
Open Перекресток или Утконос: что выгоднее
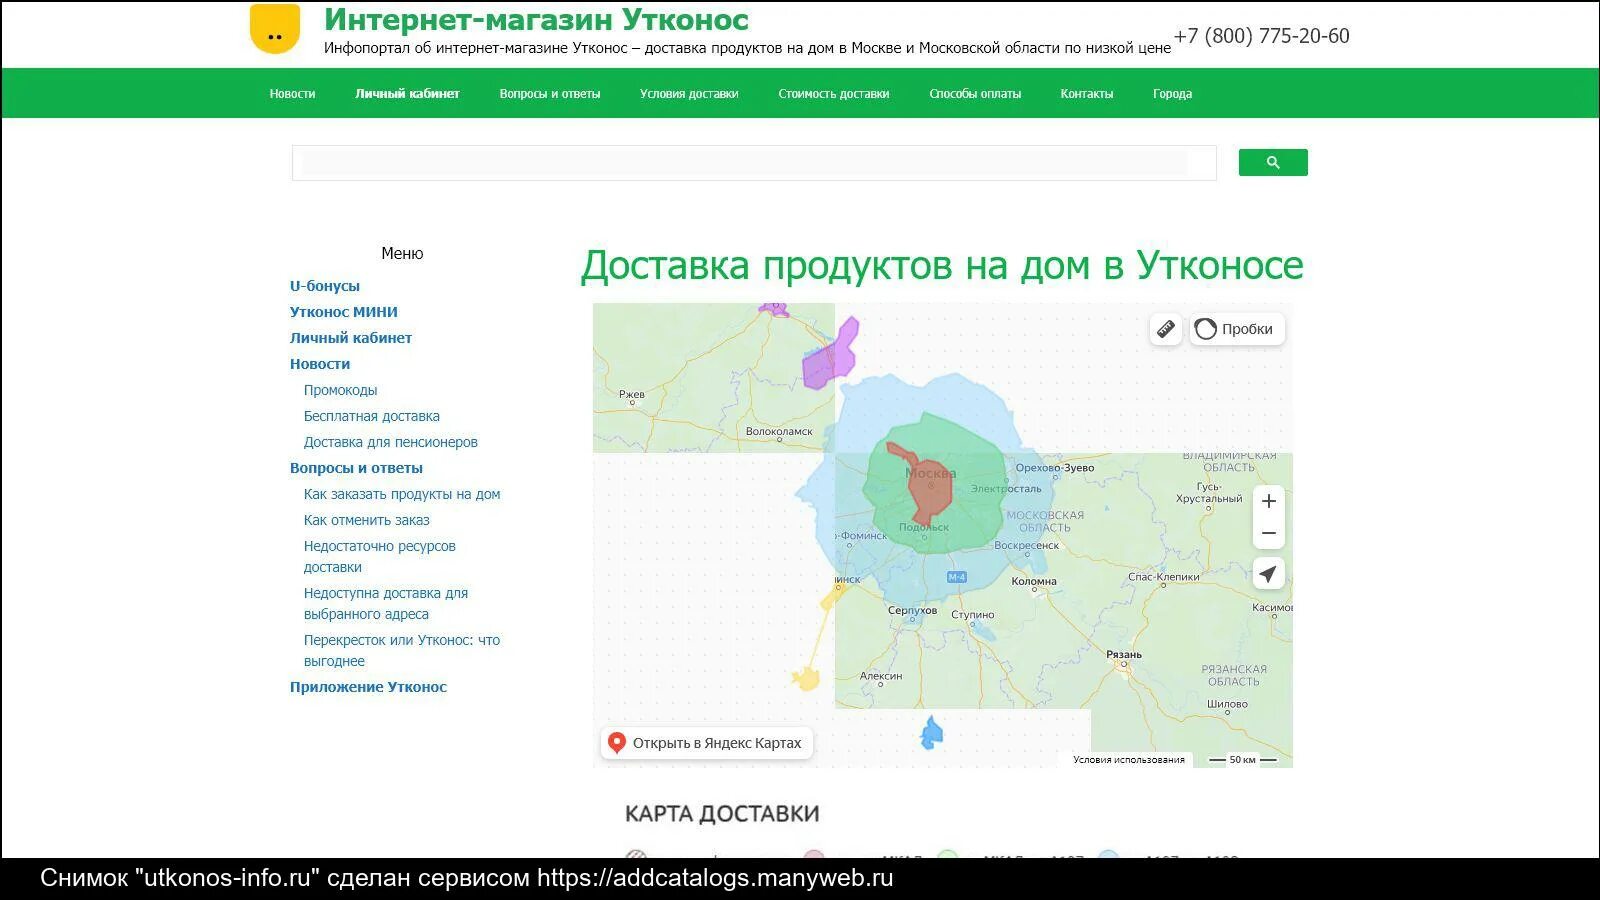(x=402, y=651)
